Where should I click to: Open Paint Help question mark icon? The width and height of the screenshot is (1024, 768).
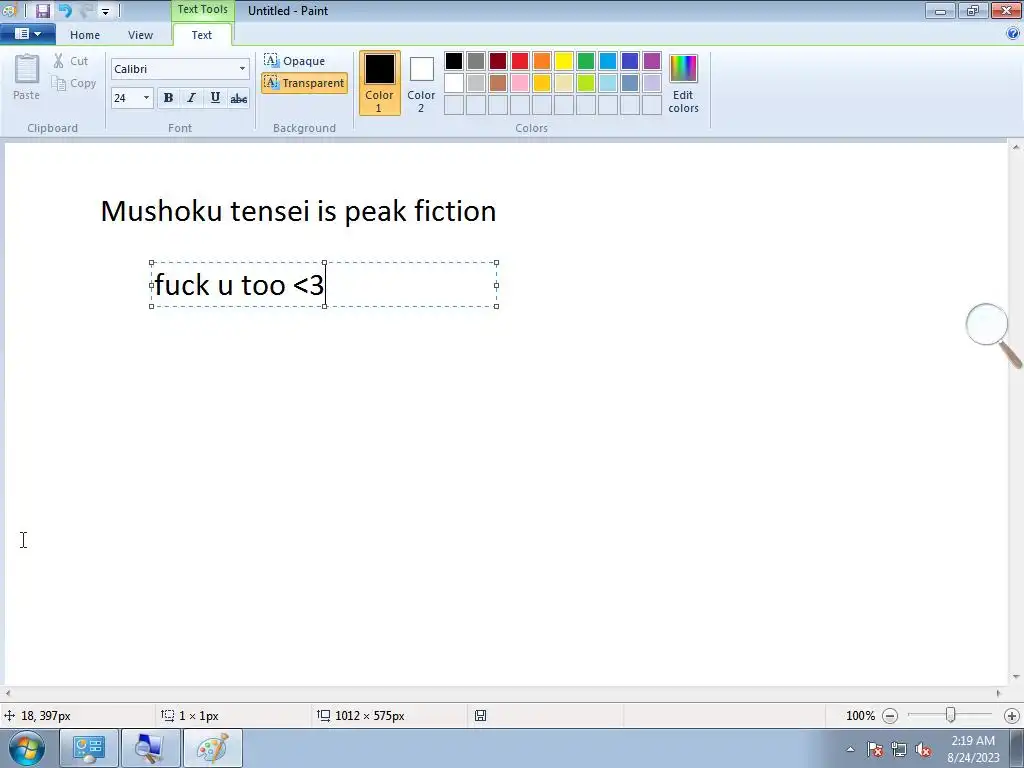(1013, 34)
